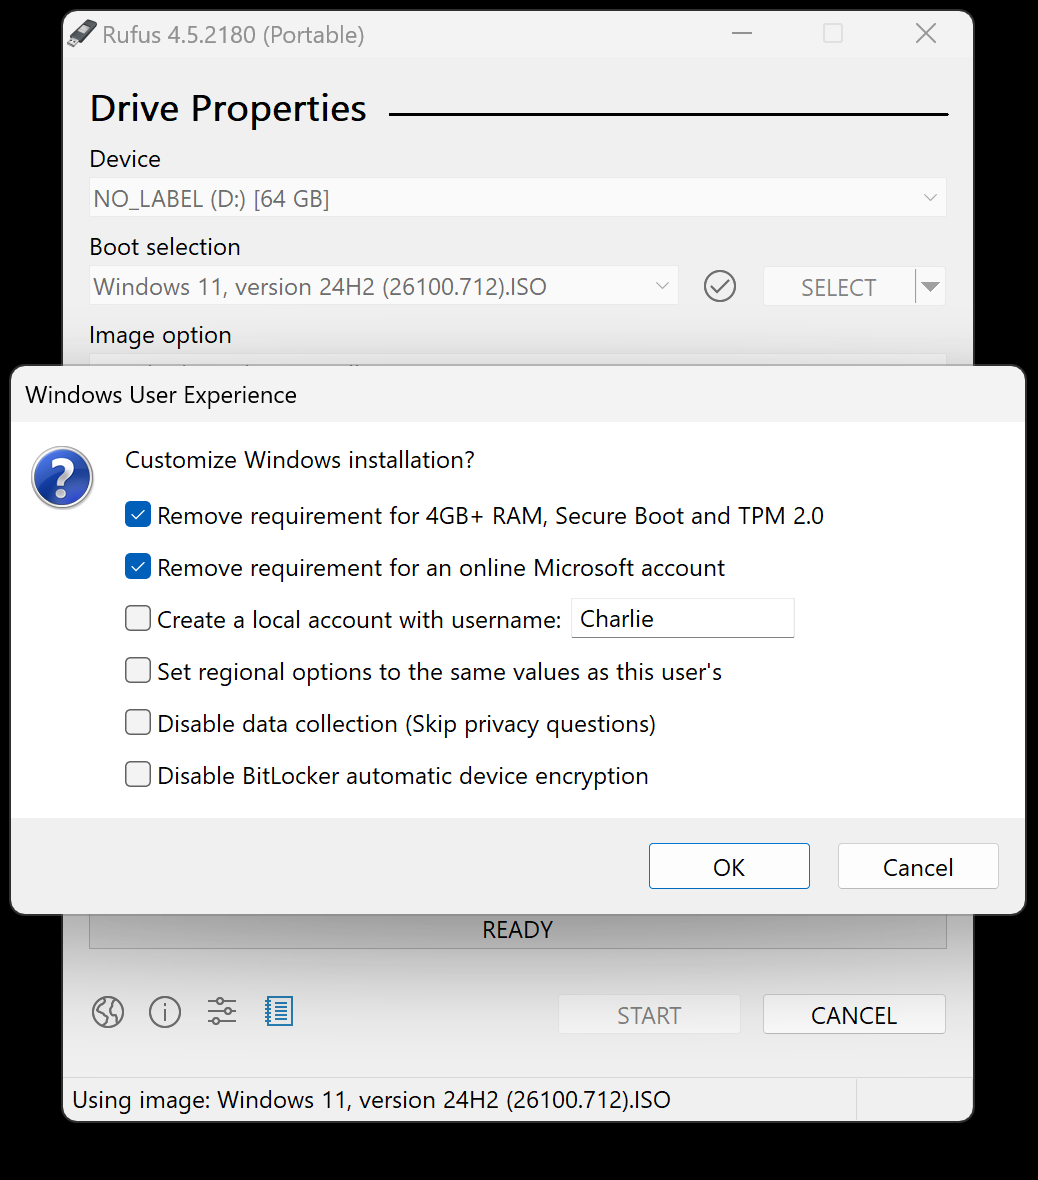Uncheck Remove requirement for 4GB+ RAM option

pyautogui.click(x=137, y=514)
